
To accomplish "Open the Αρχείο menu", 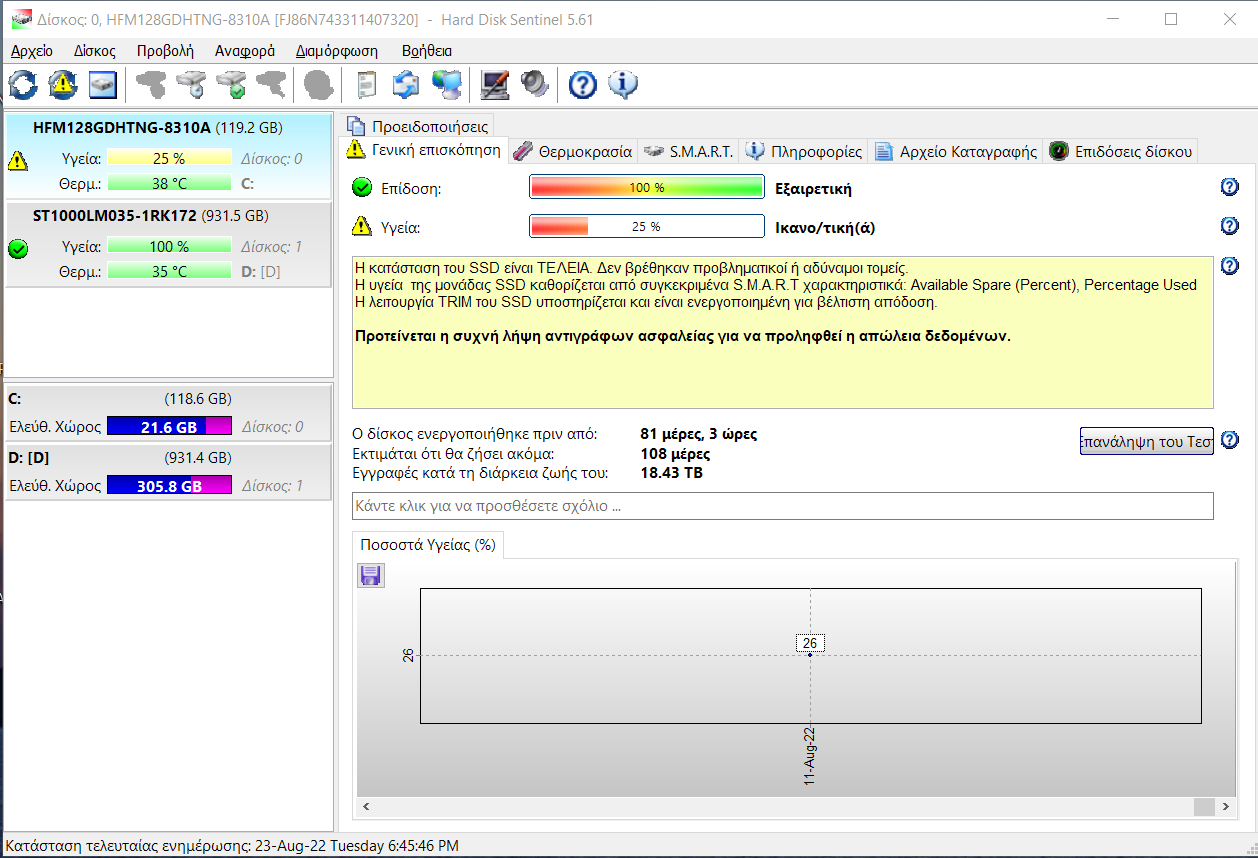I will tap(32, 51).
